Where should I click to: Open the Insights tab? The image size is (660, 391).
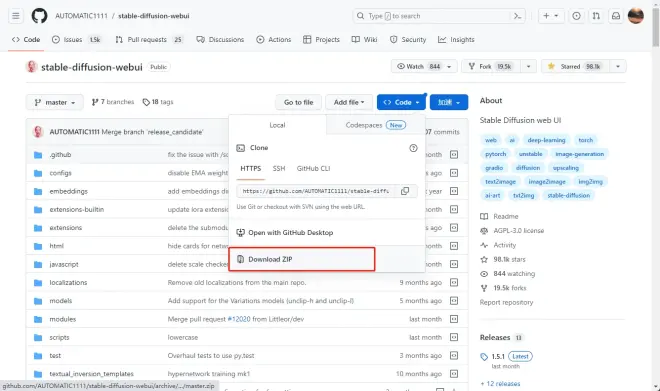tap(456, 40)
